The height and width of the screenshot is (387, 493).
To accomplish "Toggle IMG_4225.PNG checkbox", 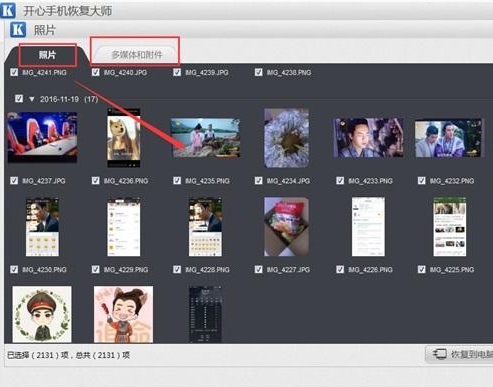I will 422,269.
